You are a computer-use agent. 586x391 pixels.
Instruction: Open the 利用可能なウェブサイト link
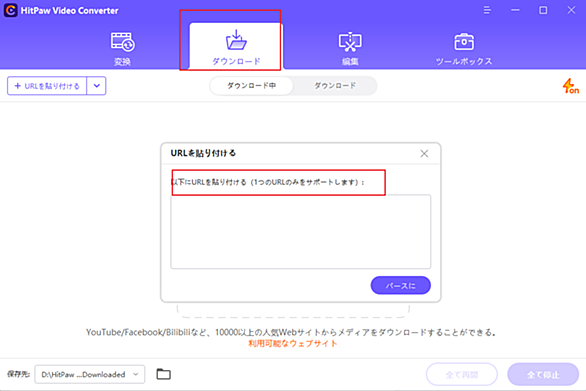click(293, 344)
